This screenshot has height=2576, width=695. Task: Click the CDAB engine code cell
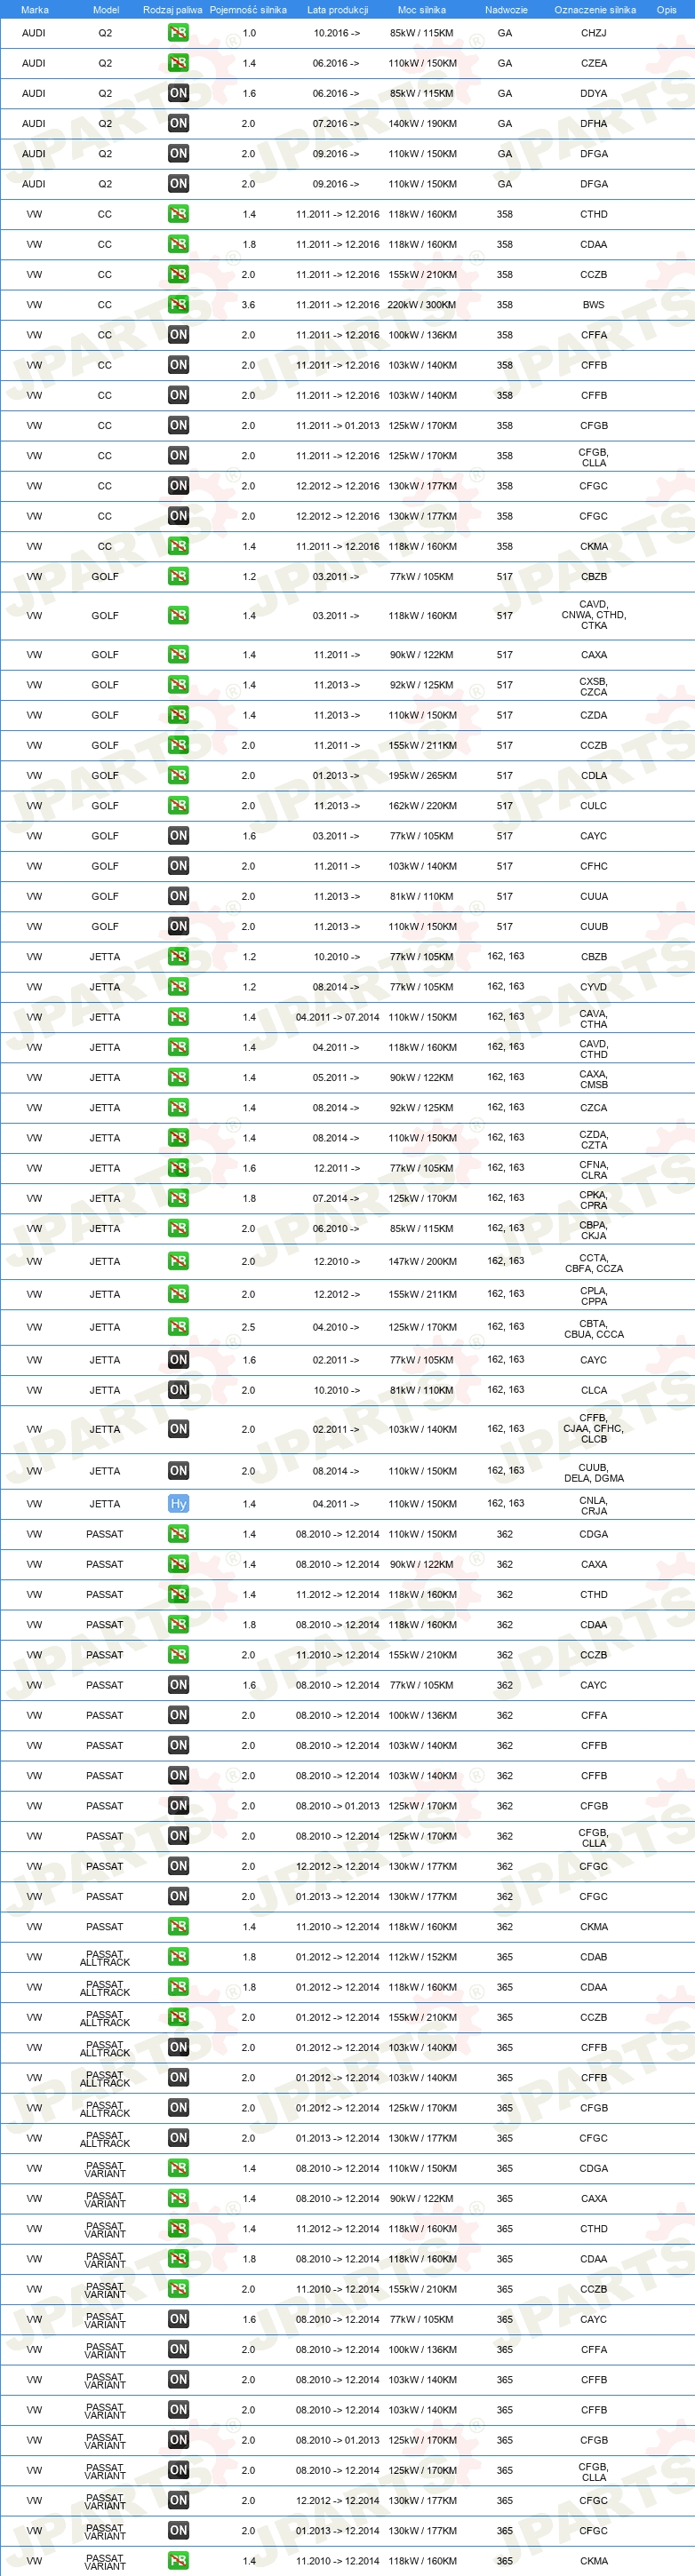594,1958
